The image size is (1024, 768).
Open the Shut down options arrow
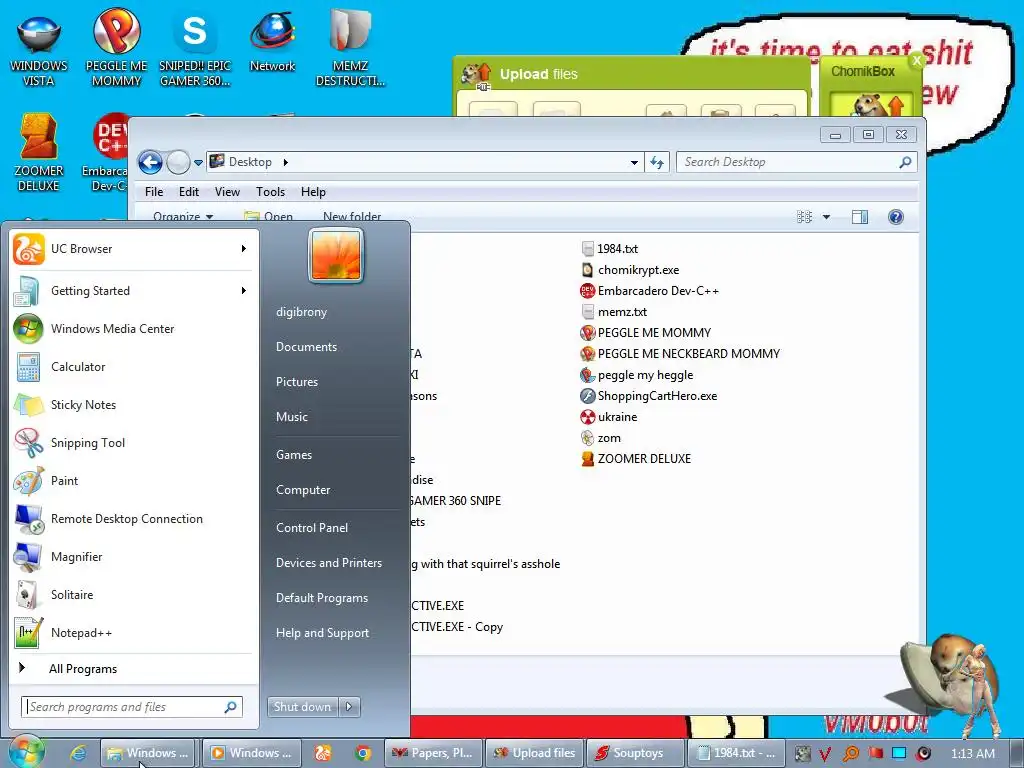coord(349,707)
